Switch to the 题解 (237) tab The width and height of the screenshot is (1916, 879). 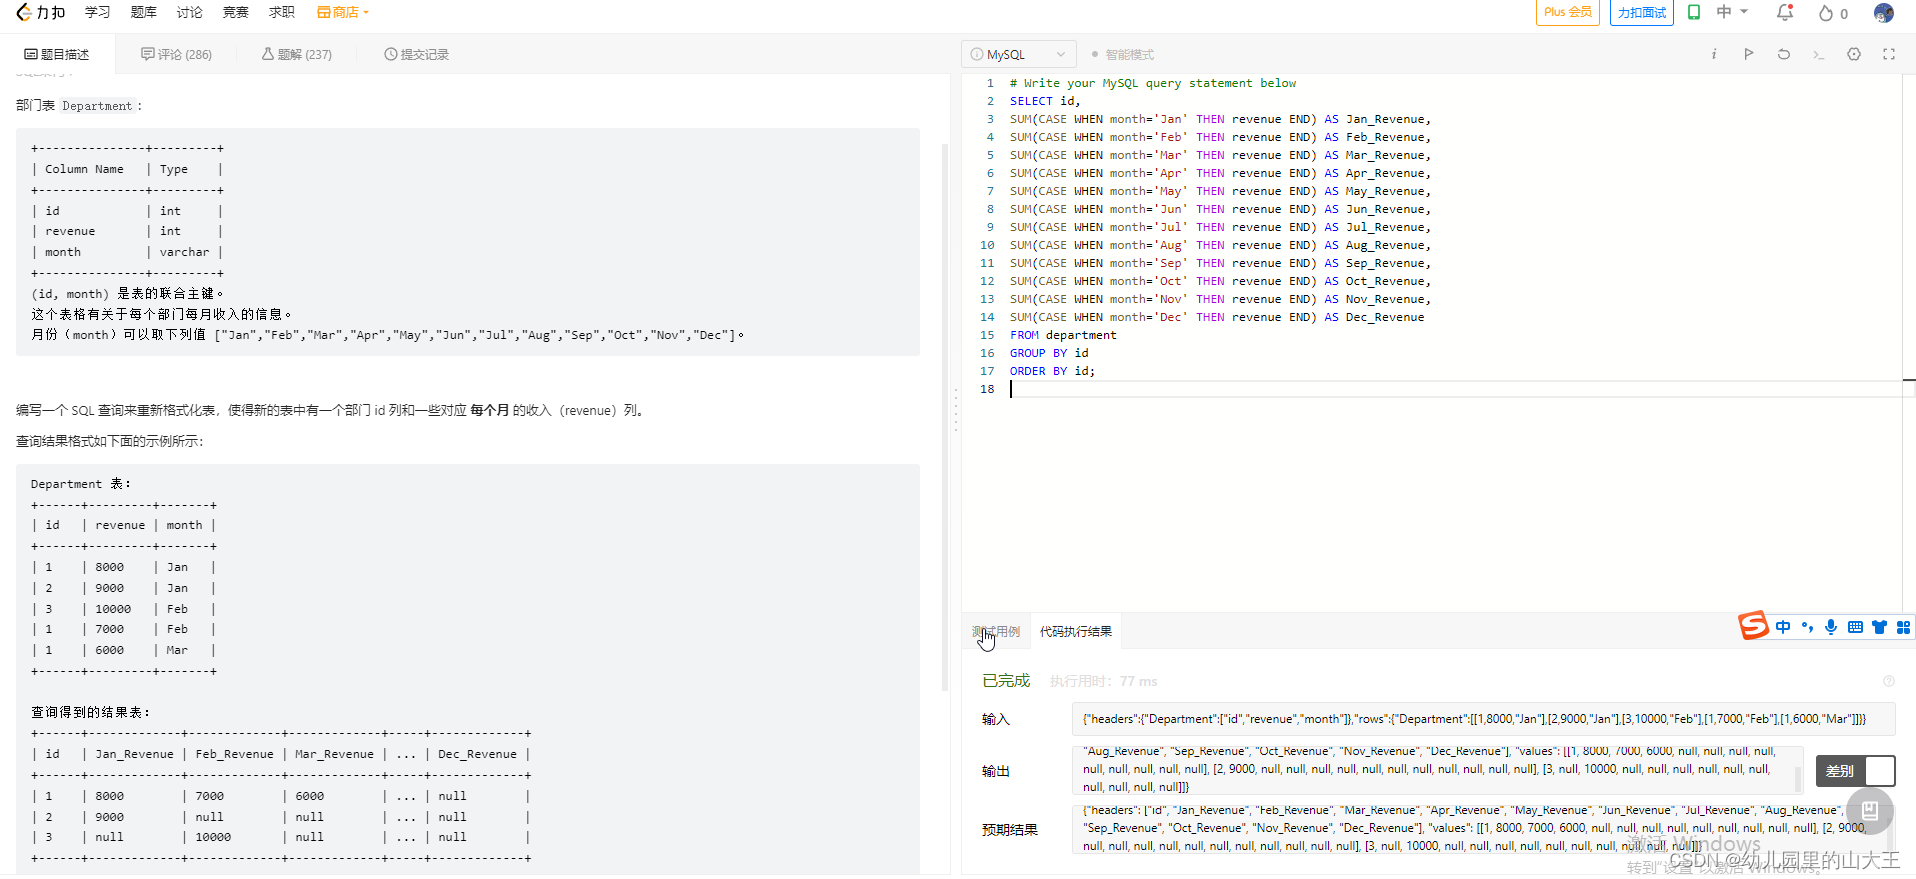coord(297,54)
